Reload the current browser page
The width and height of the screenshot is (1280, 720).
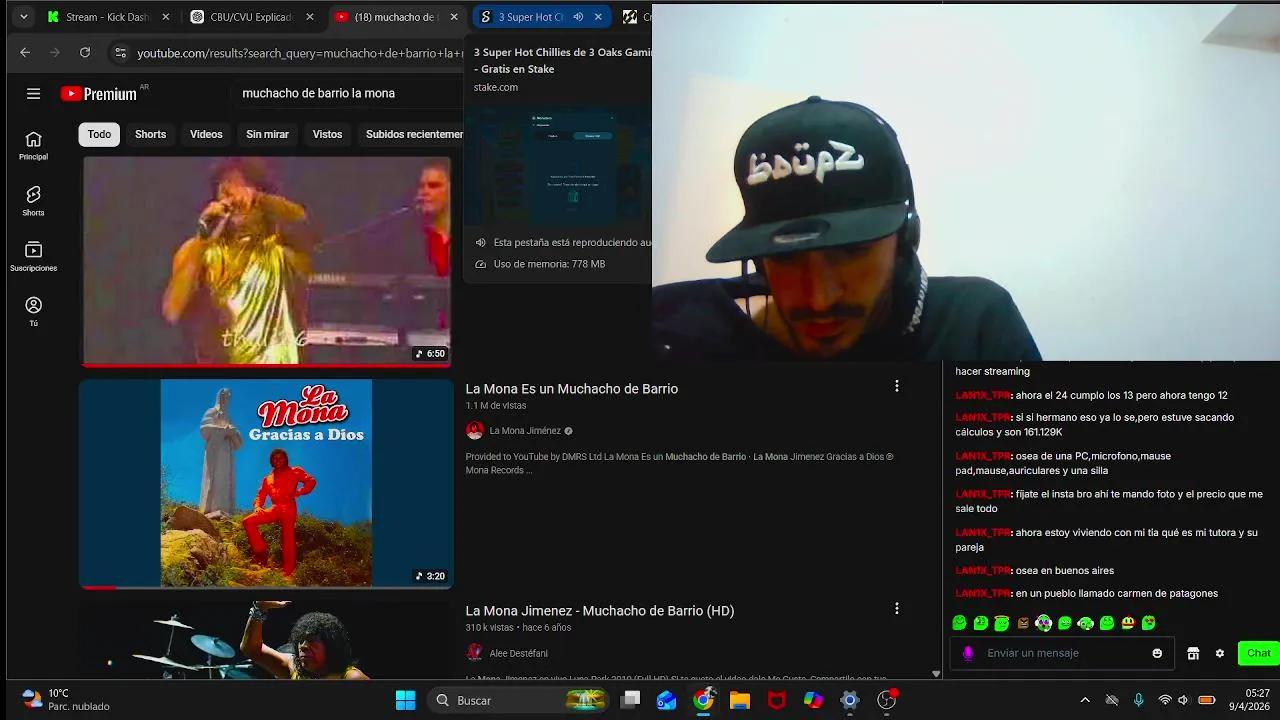point(85,53)
